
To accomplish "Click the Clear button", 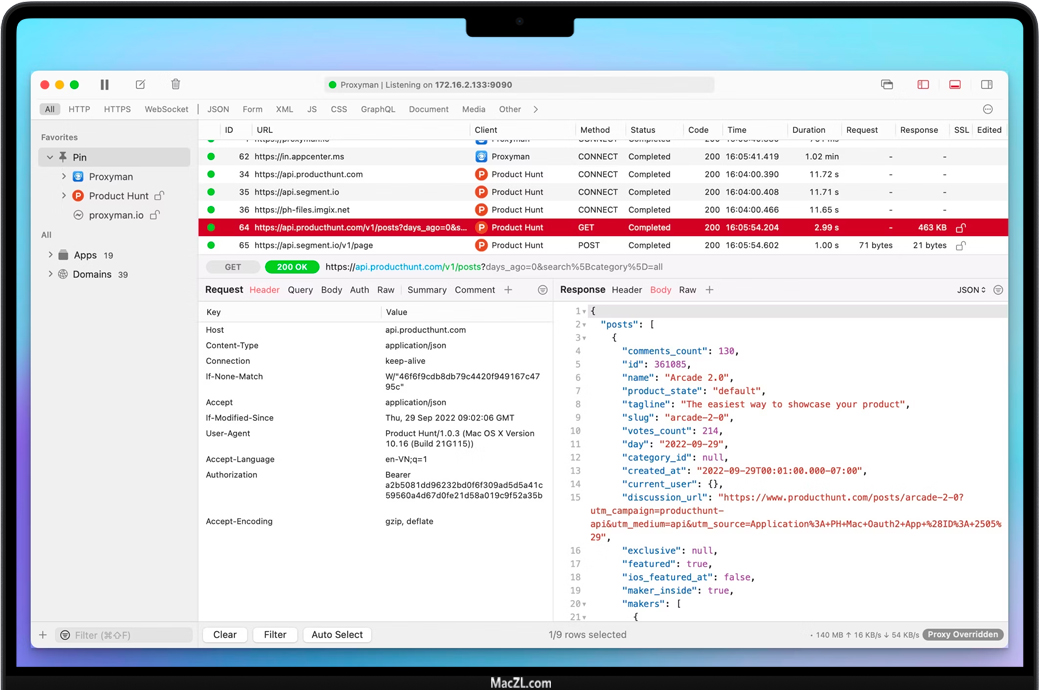I will point(225,635).
